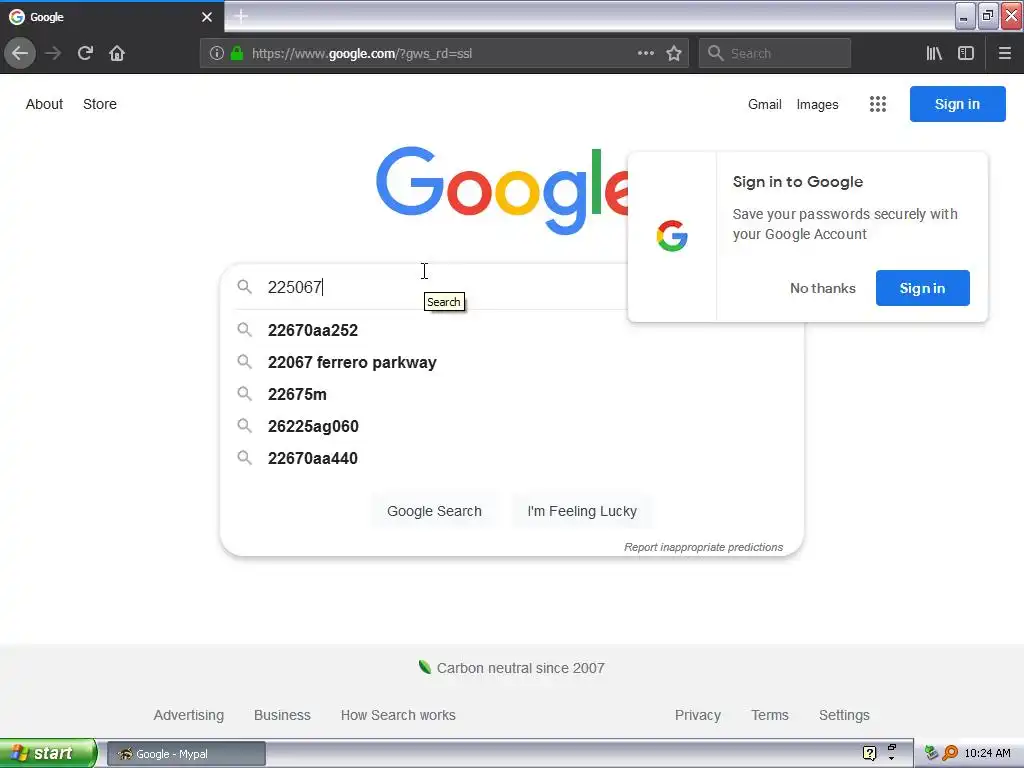Select the Google browser tab
This screenshot has height=768, width=1024.
(112, 17)
